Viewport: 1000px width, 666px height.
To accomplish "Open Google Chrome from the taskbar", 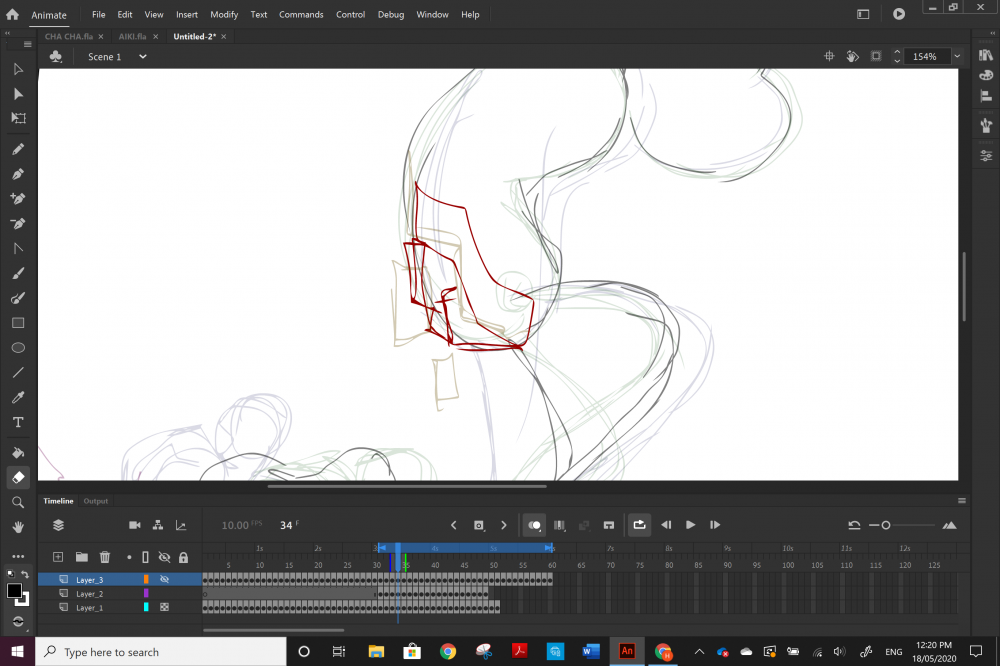I will coord(448,652).
